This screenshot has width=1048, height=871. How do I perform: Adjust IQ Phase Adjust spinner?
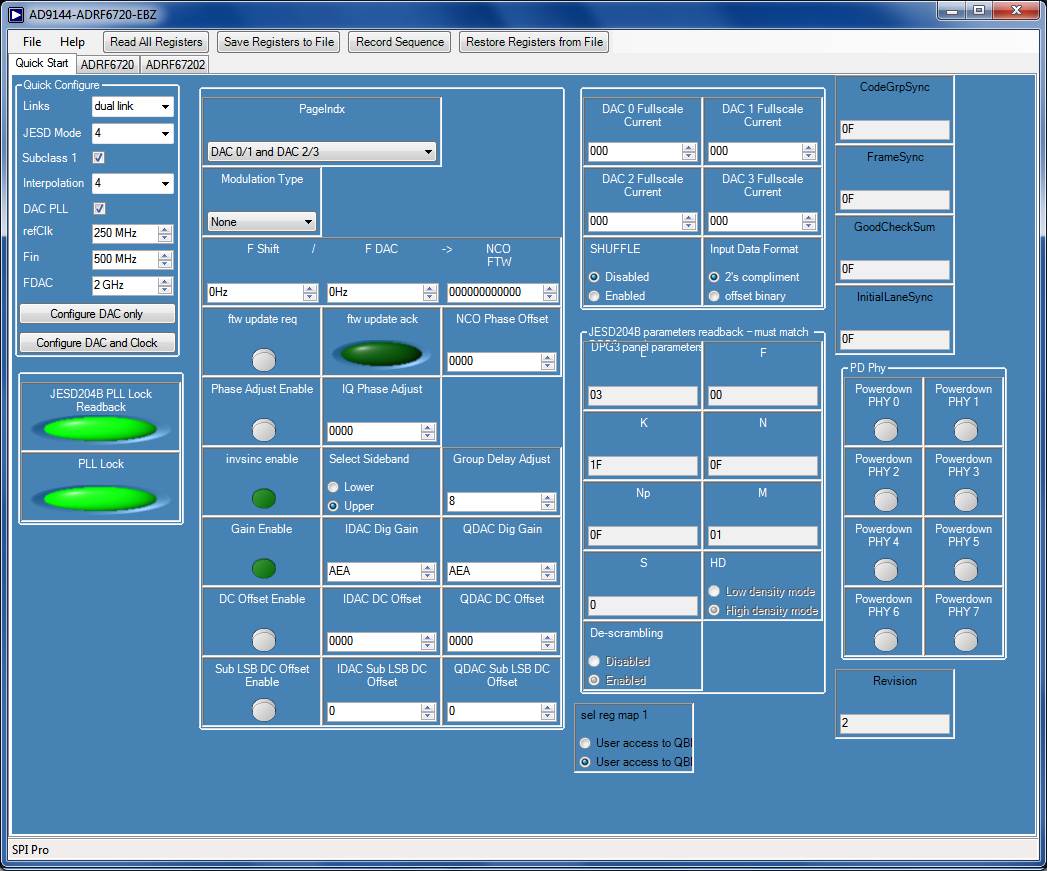click(x=428, y=432)
